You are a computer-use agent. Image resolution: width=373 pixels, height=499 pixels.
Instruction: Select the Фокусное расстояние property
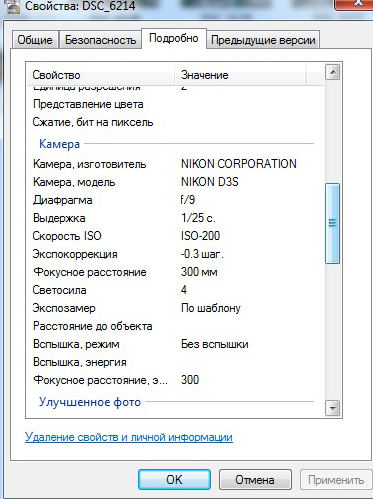(90, 272)
